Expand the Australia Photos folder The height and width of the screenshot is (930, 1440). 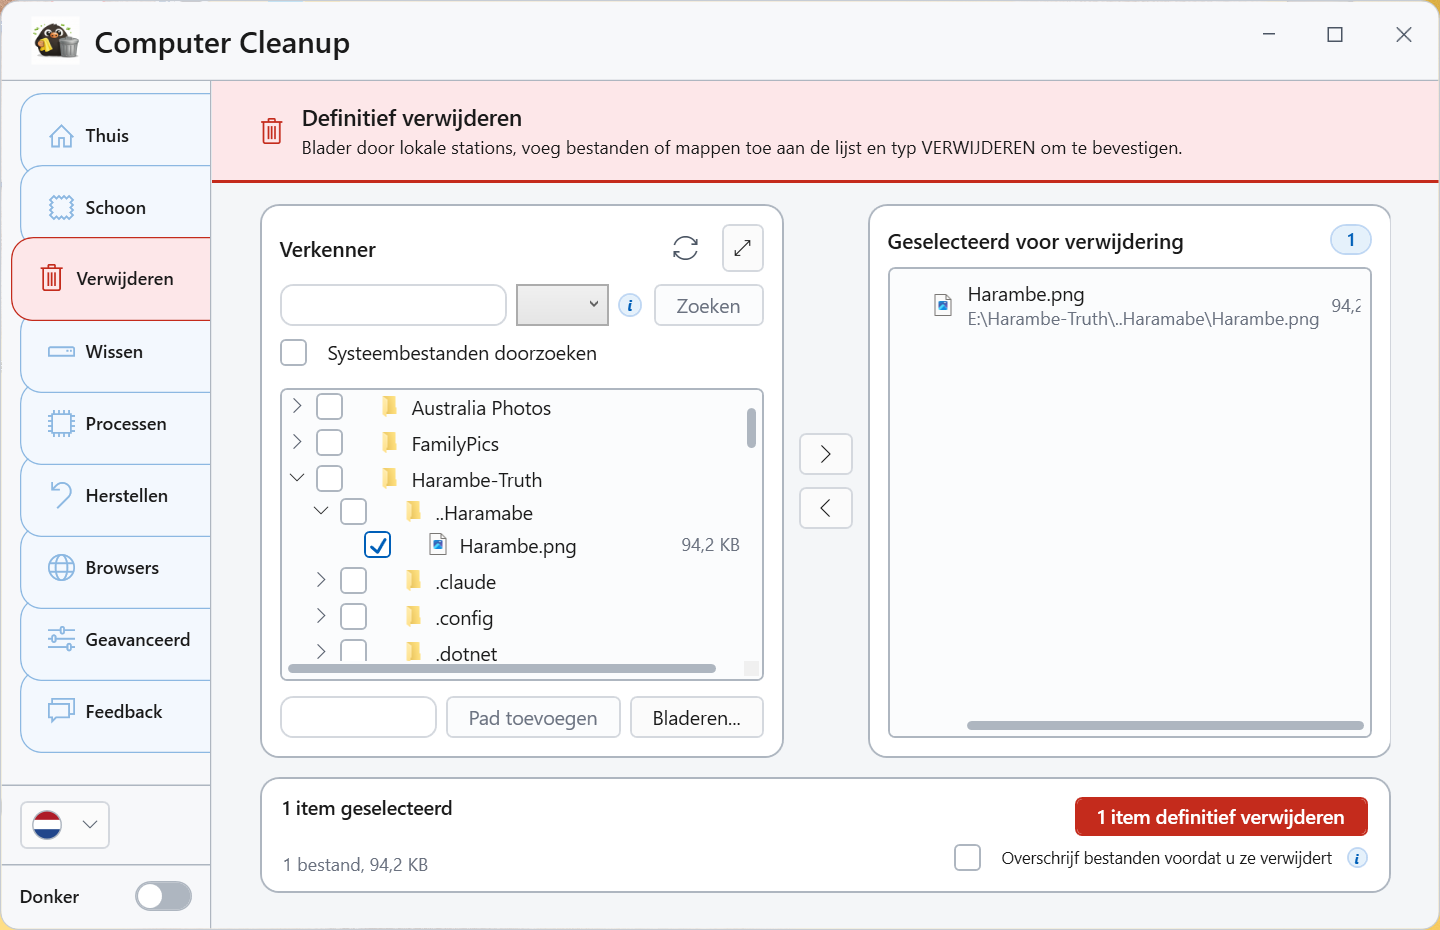[297, 406]
